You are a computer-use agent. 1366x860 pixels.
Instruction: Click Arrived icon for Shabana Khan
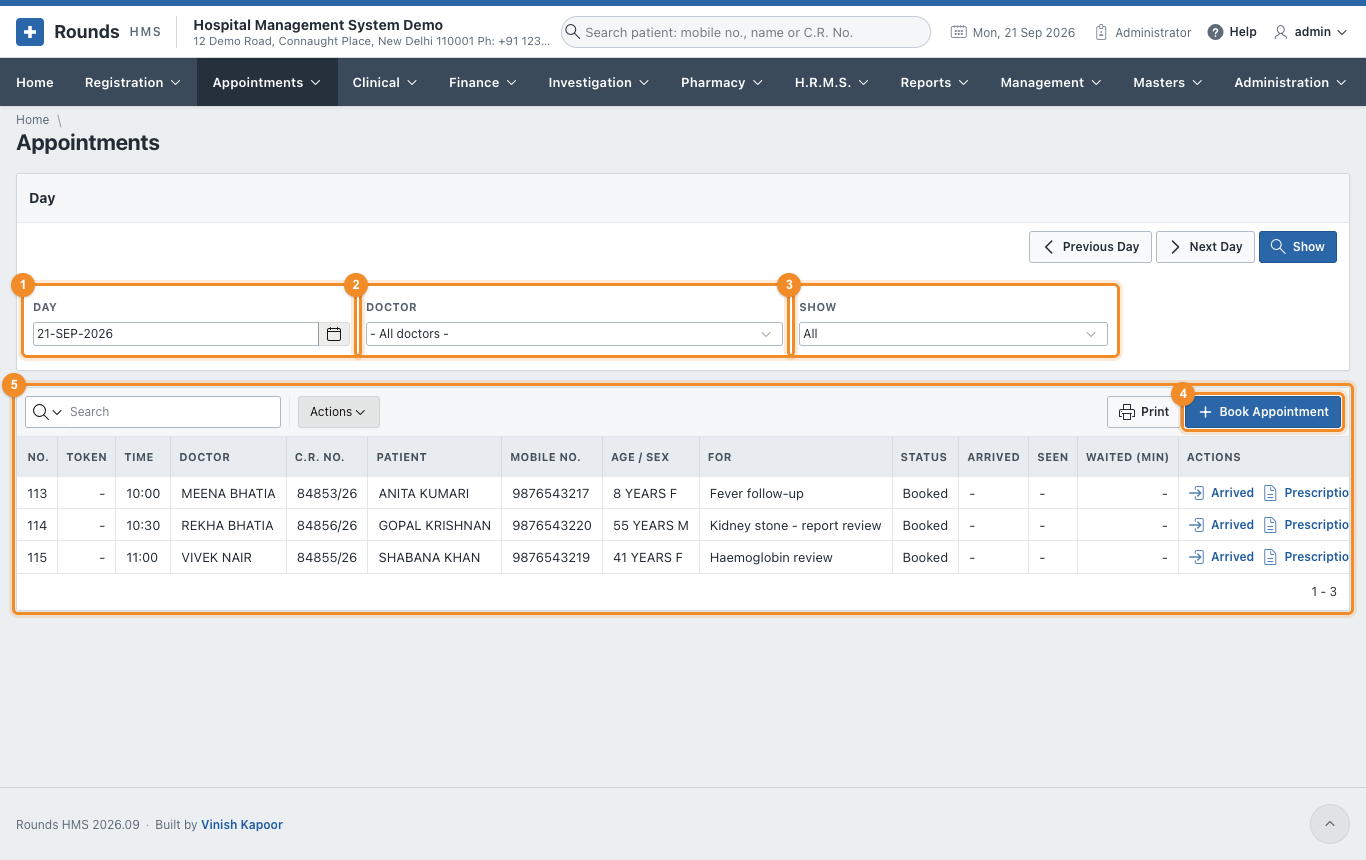[x=1197, y=557]
